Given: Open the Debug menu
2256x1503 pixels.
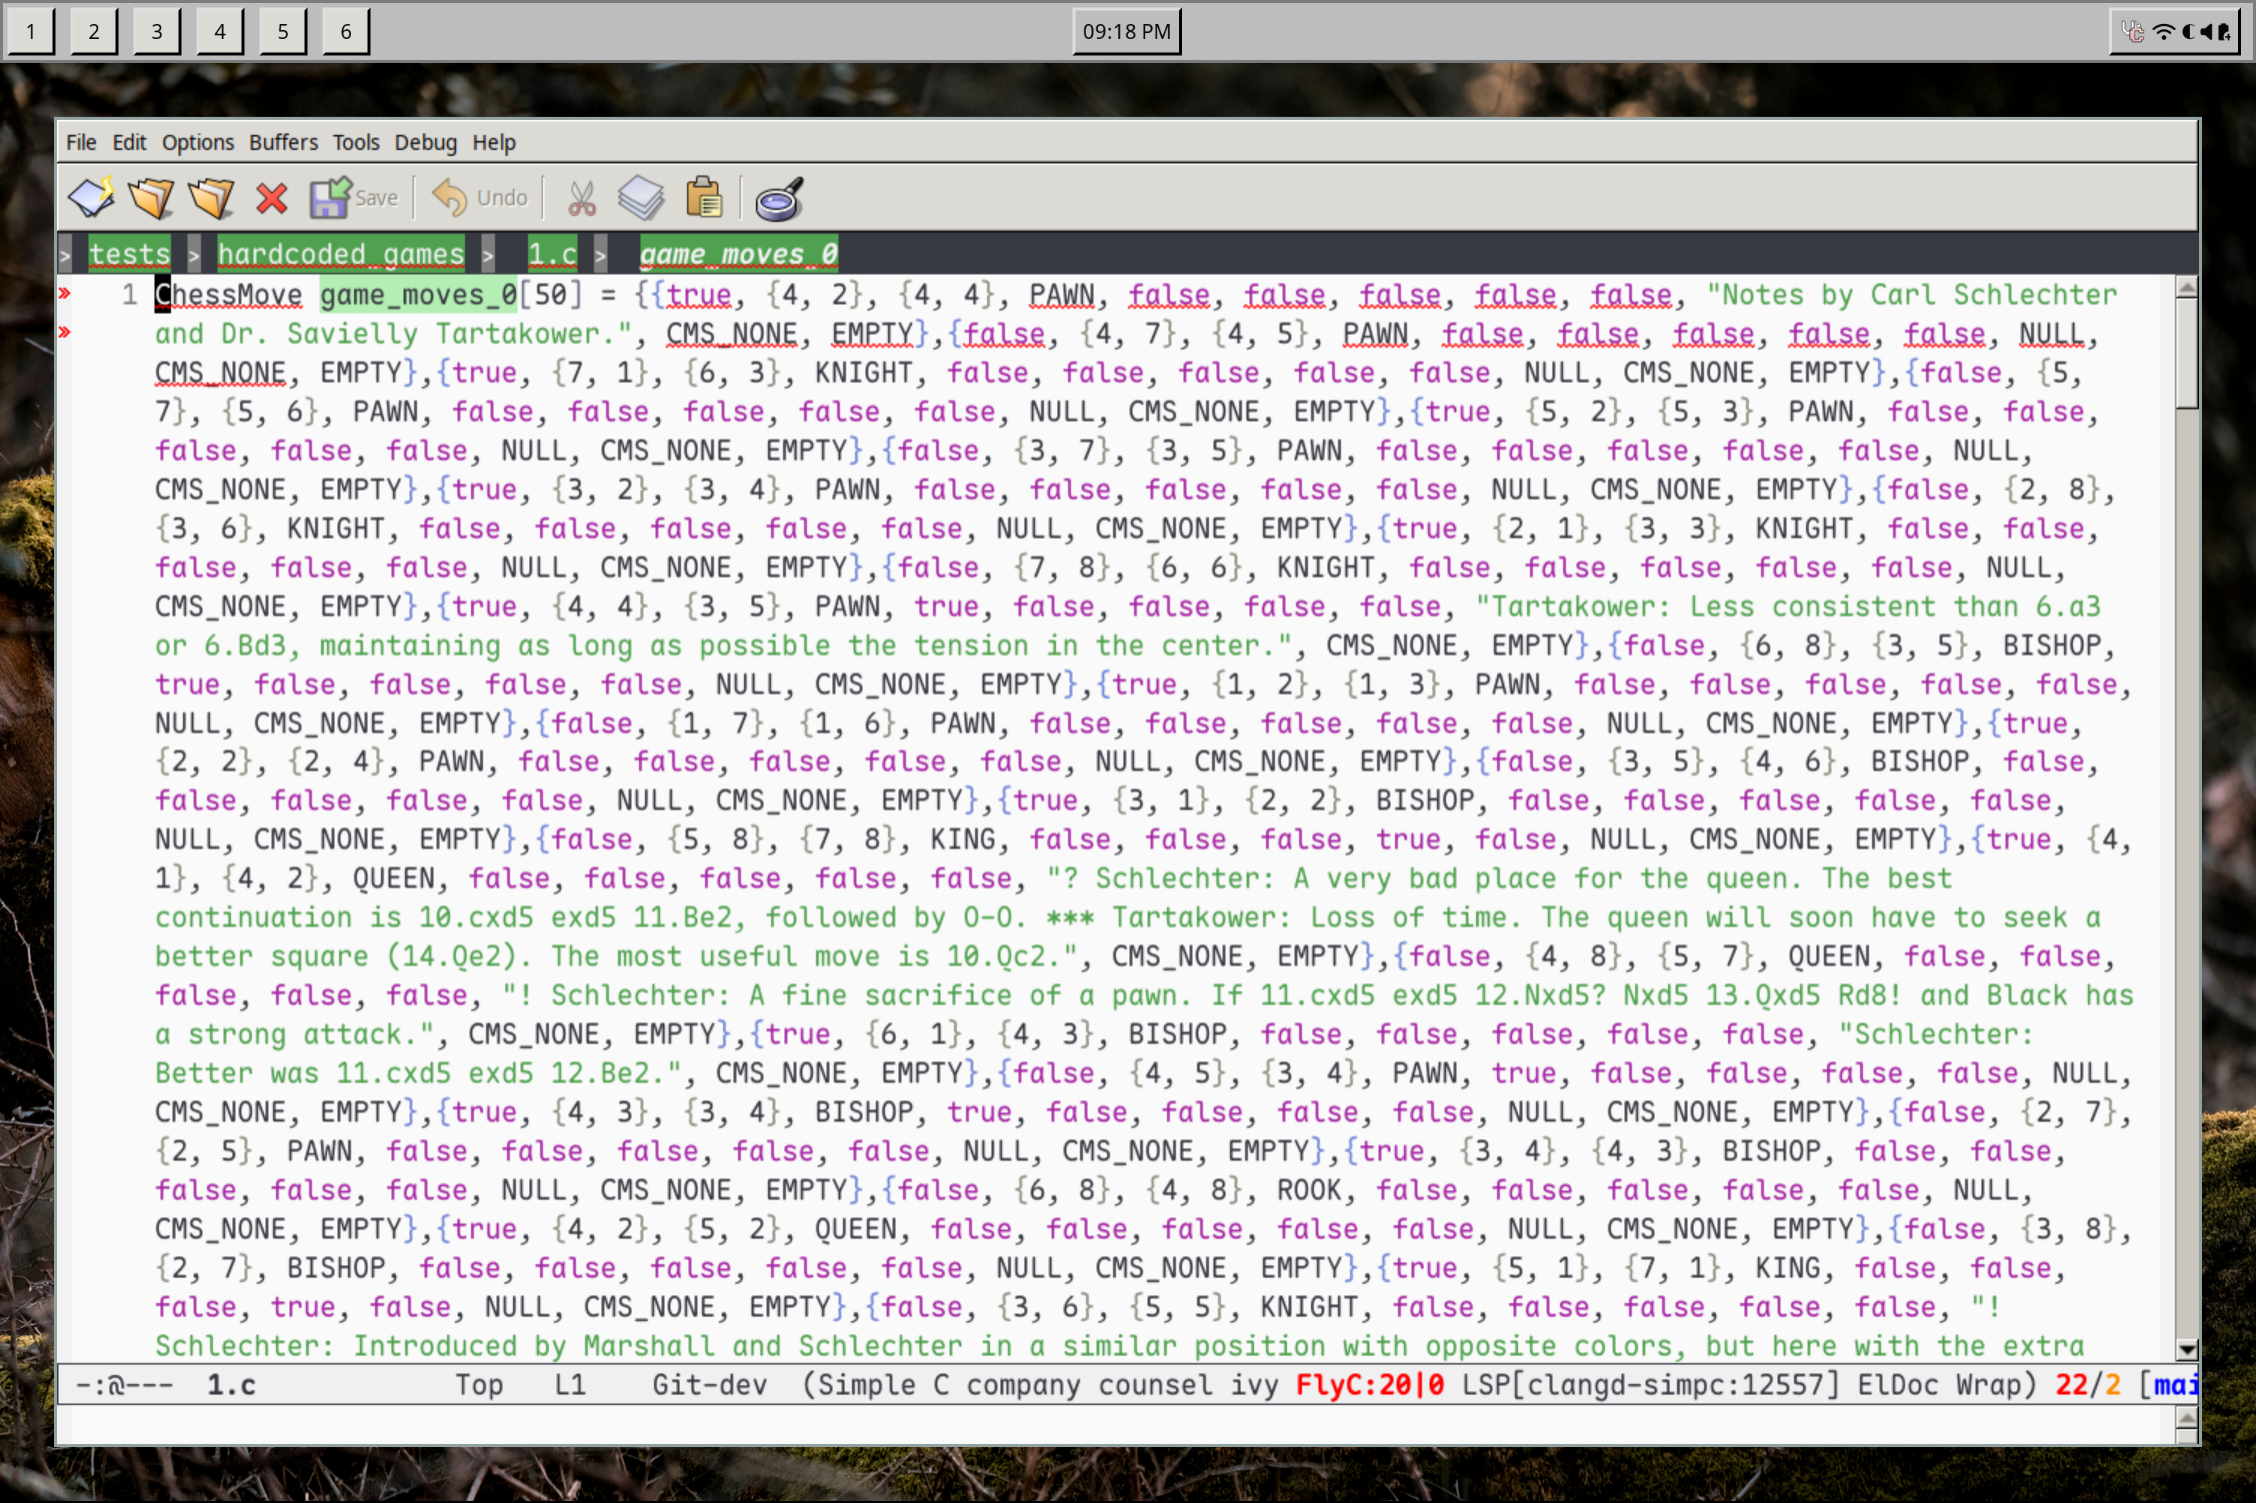Looking at the screenshot, I should [425, 142].
